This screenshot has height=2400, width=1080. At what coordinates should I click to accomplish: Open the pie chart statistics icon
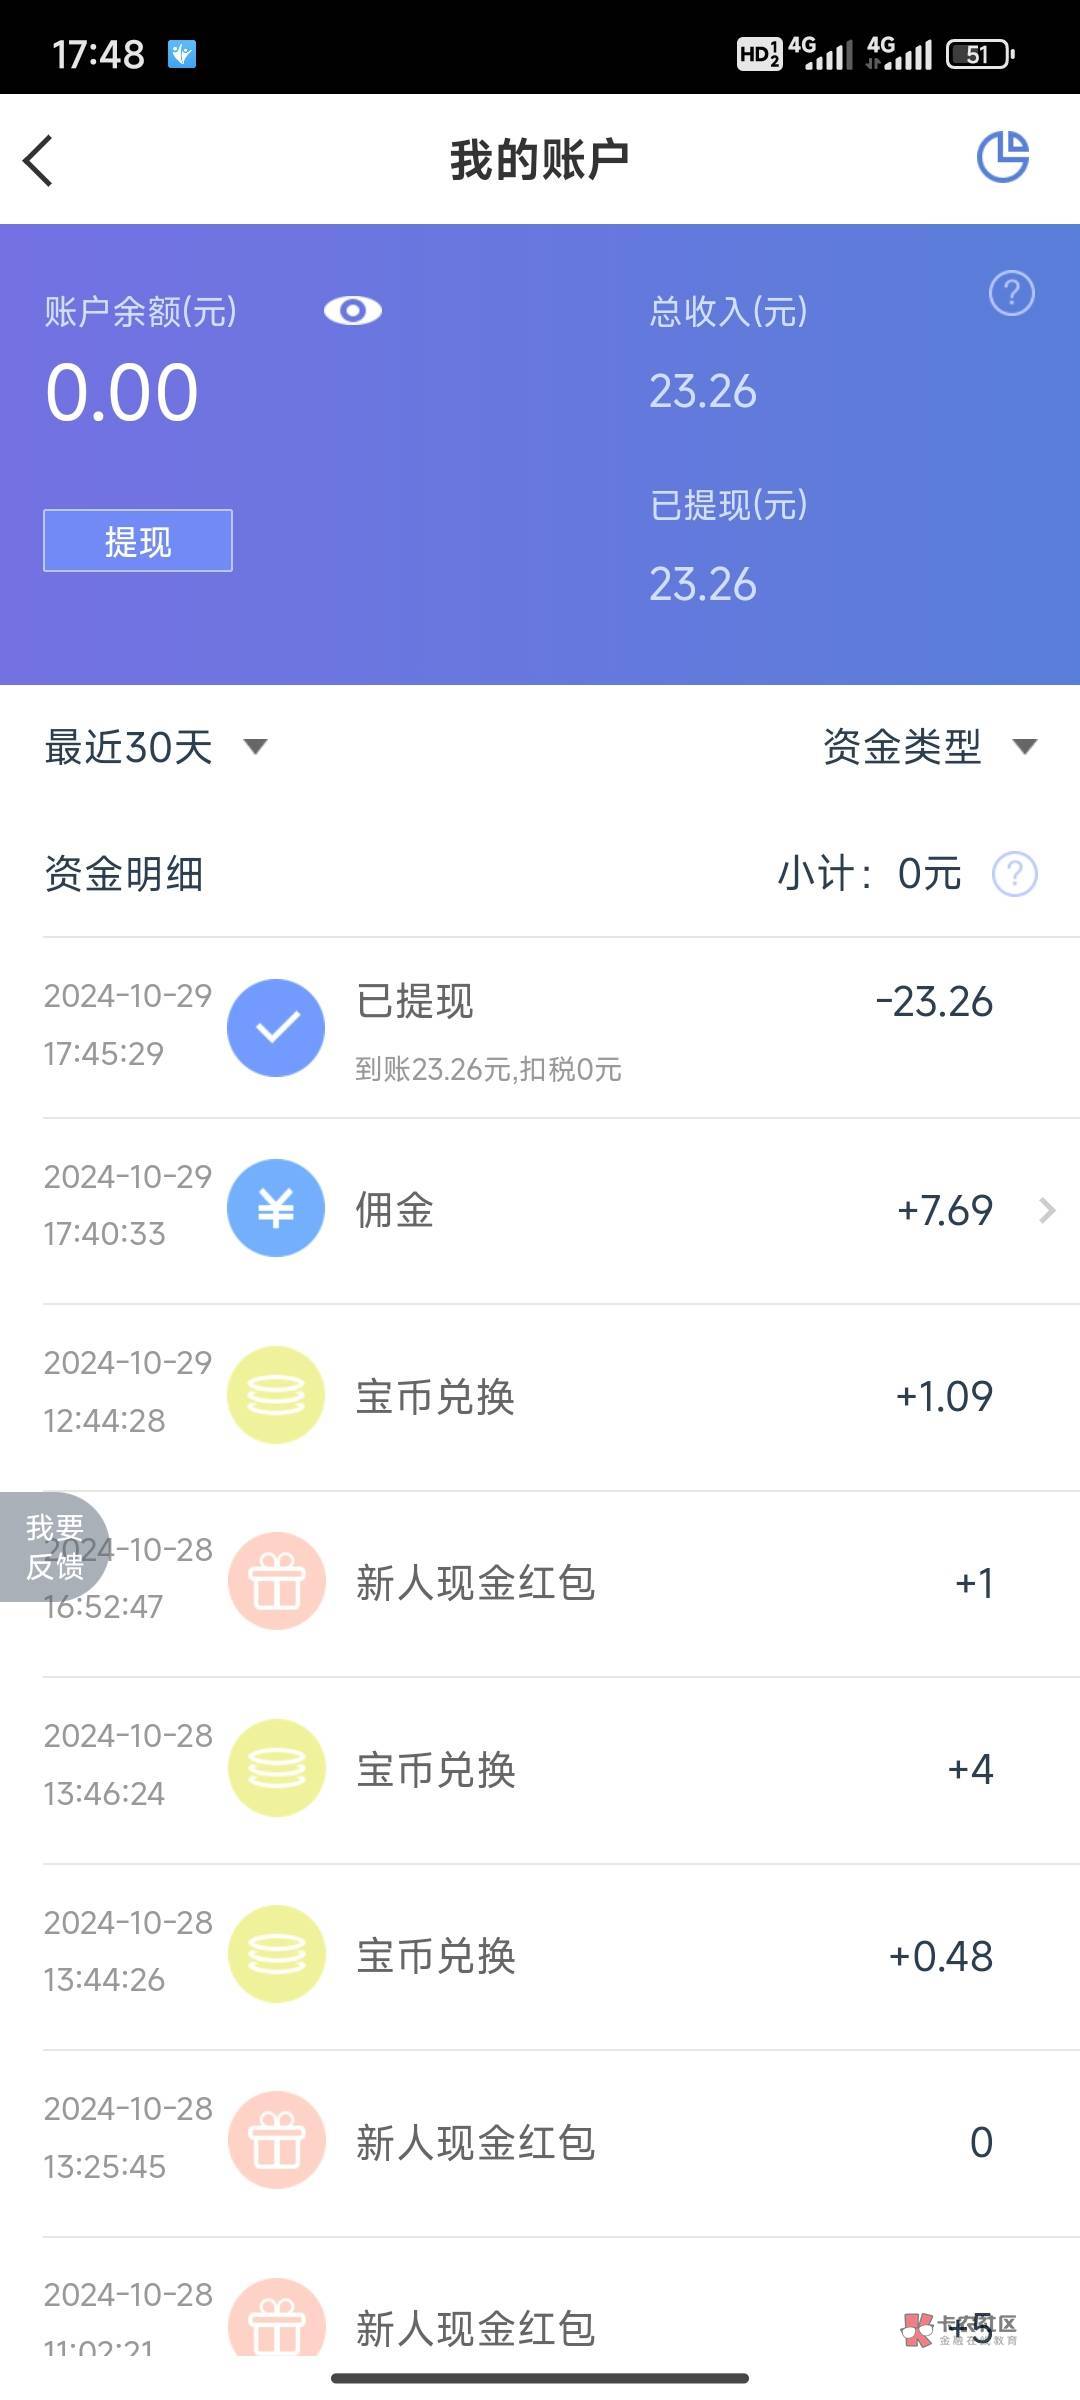click(1002, 157)
